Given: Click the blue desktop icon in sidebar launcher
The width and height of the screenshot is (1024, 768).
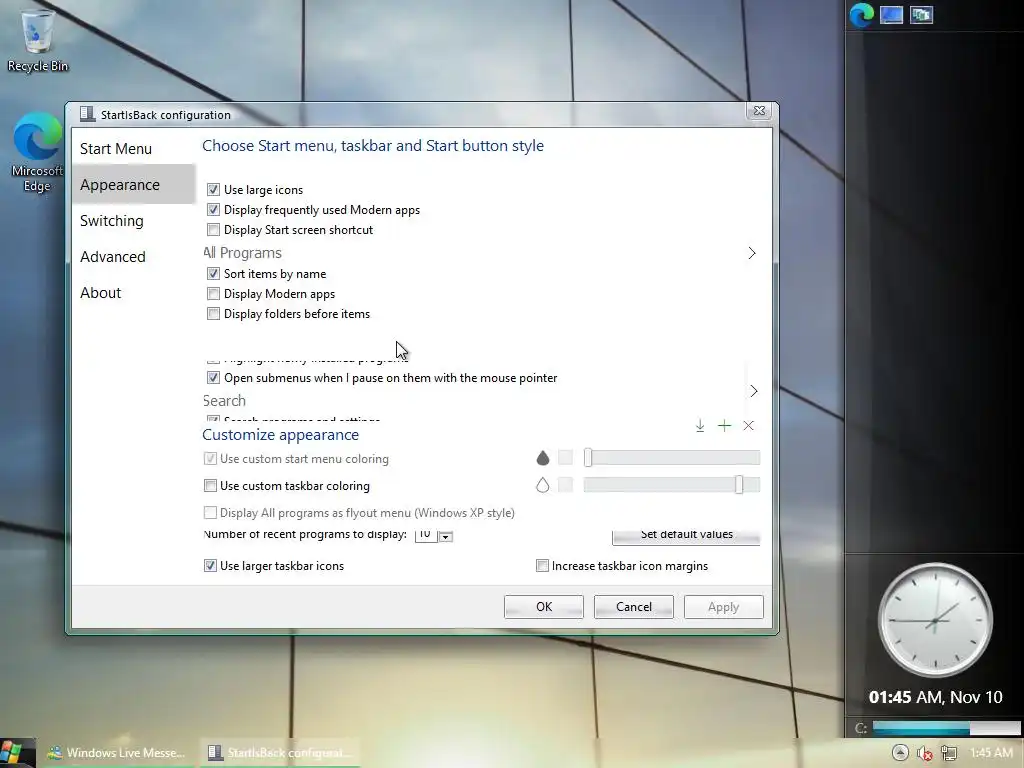Looking at the screenshot, I should tap(891, 15).
